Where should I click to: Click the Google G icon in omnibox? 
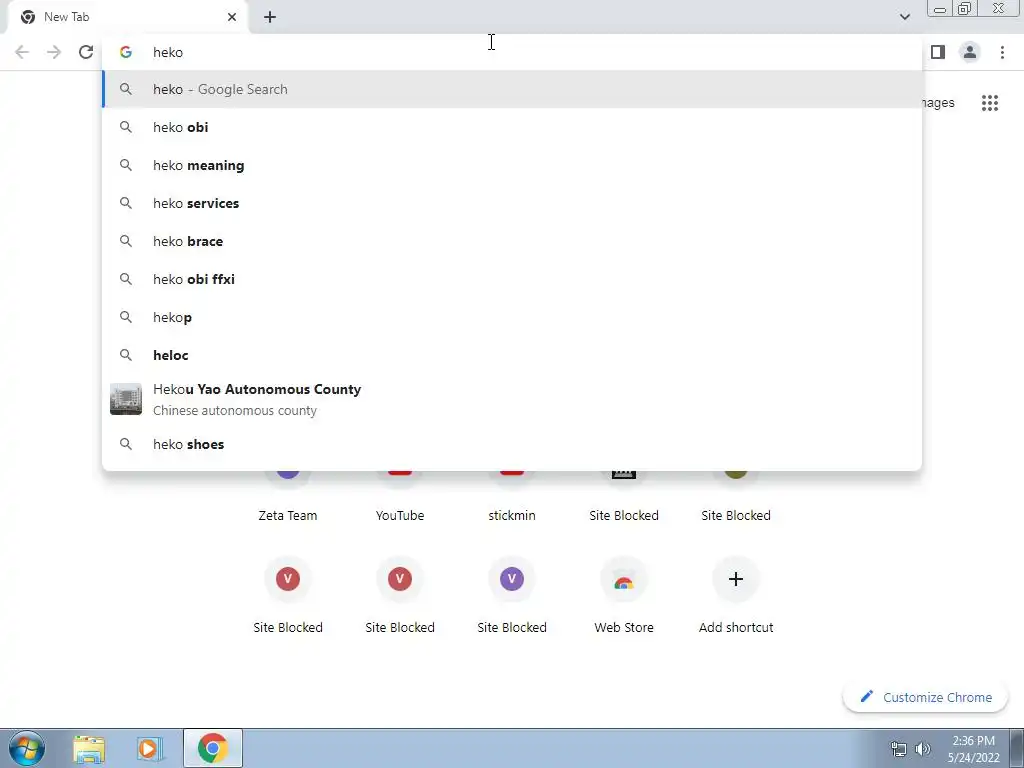(126, 52)
